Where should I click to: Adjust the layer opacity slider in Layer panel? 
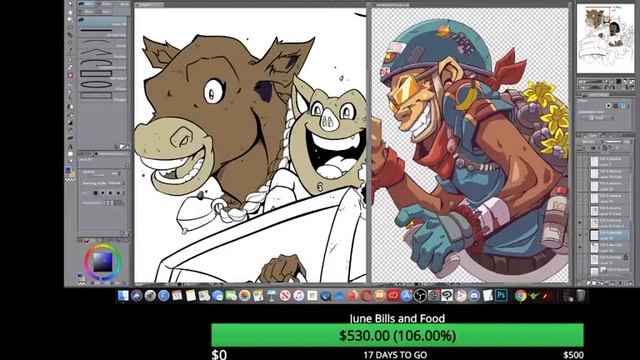[x=614, y=142]
